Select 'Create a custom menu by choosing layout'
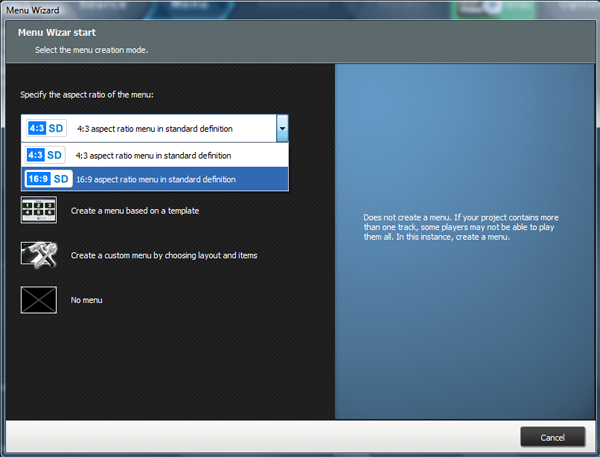 164,255
